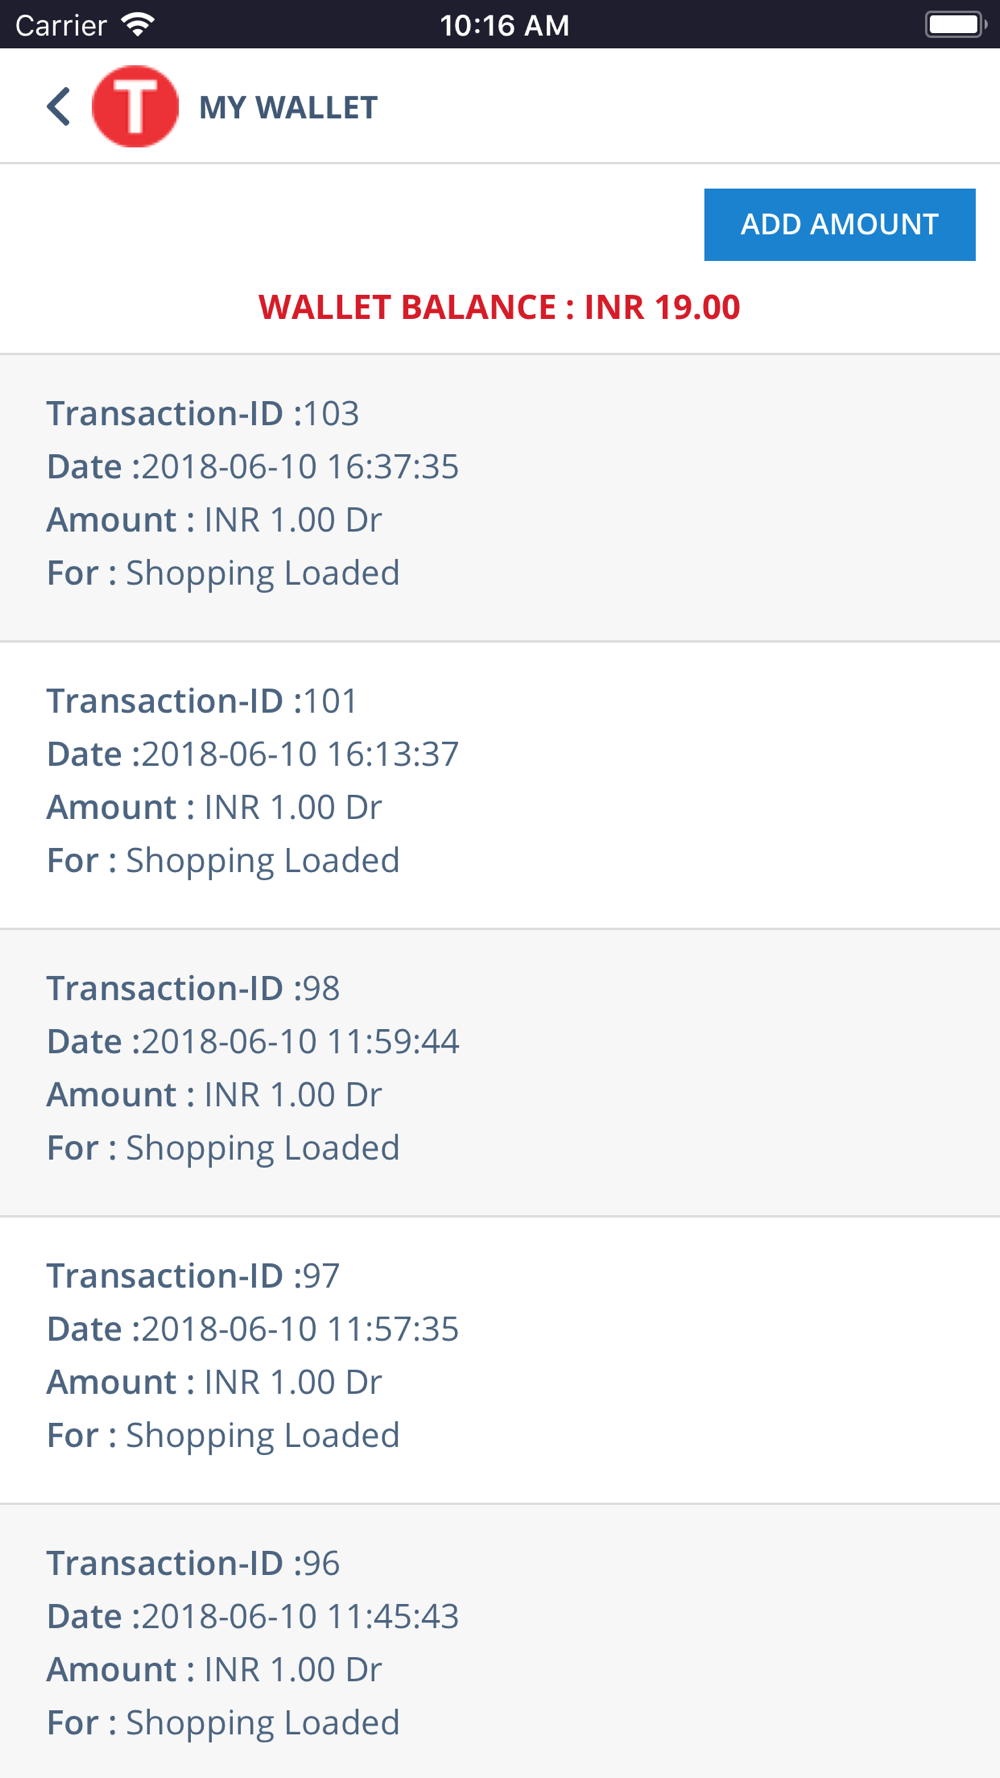Open transaction ID 97 entry
1000x1778 pixels.
pos(500,1360)
